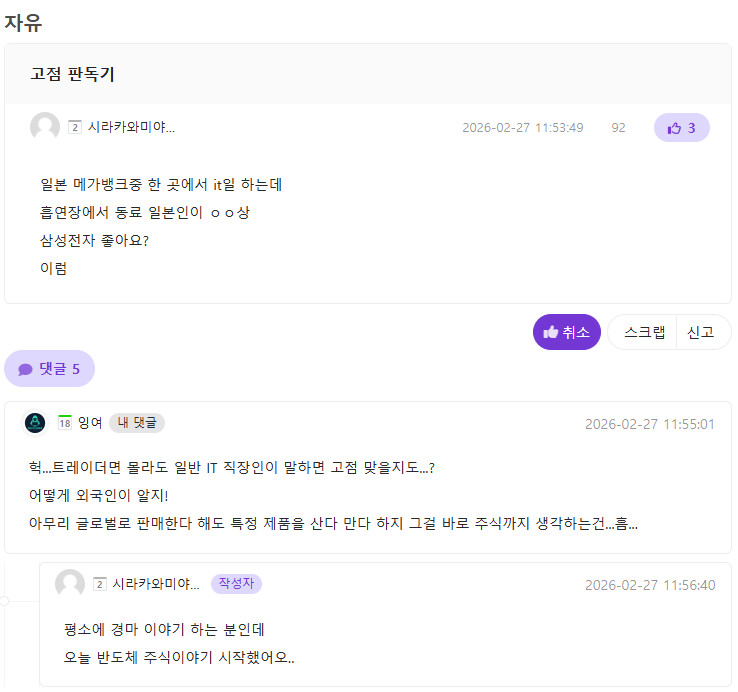
Task: Click commenter 잉여's dark profile avatar
Action: 35,423
